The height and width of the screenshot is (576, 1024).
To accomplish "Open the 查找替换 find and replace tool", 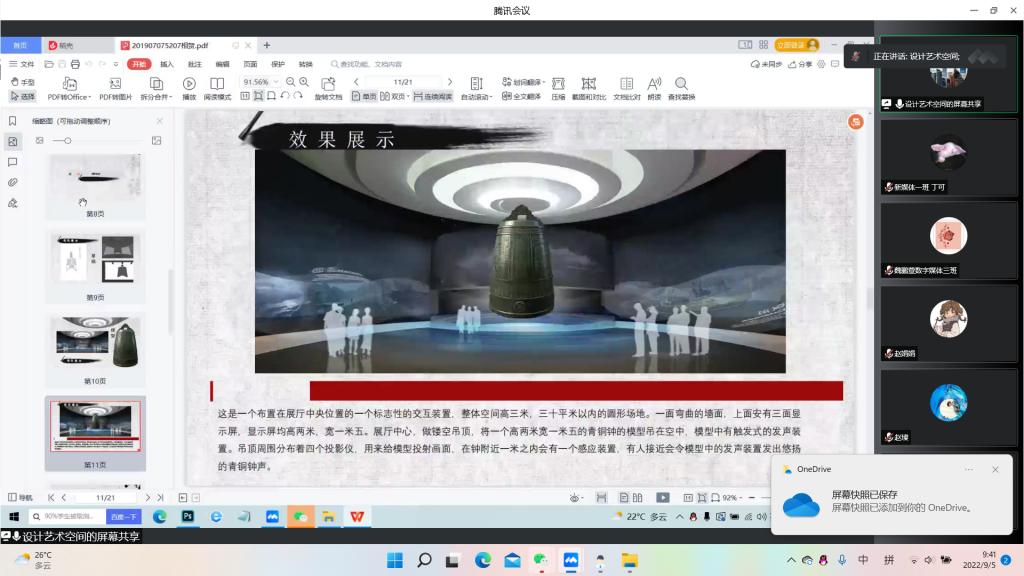I will click(681, 87).
